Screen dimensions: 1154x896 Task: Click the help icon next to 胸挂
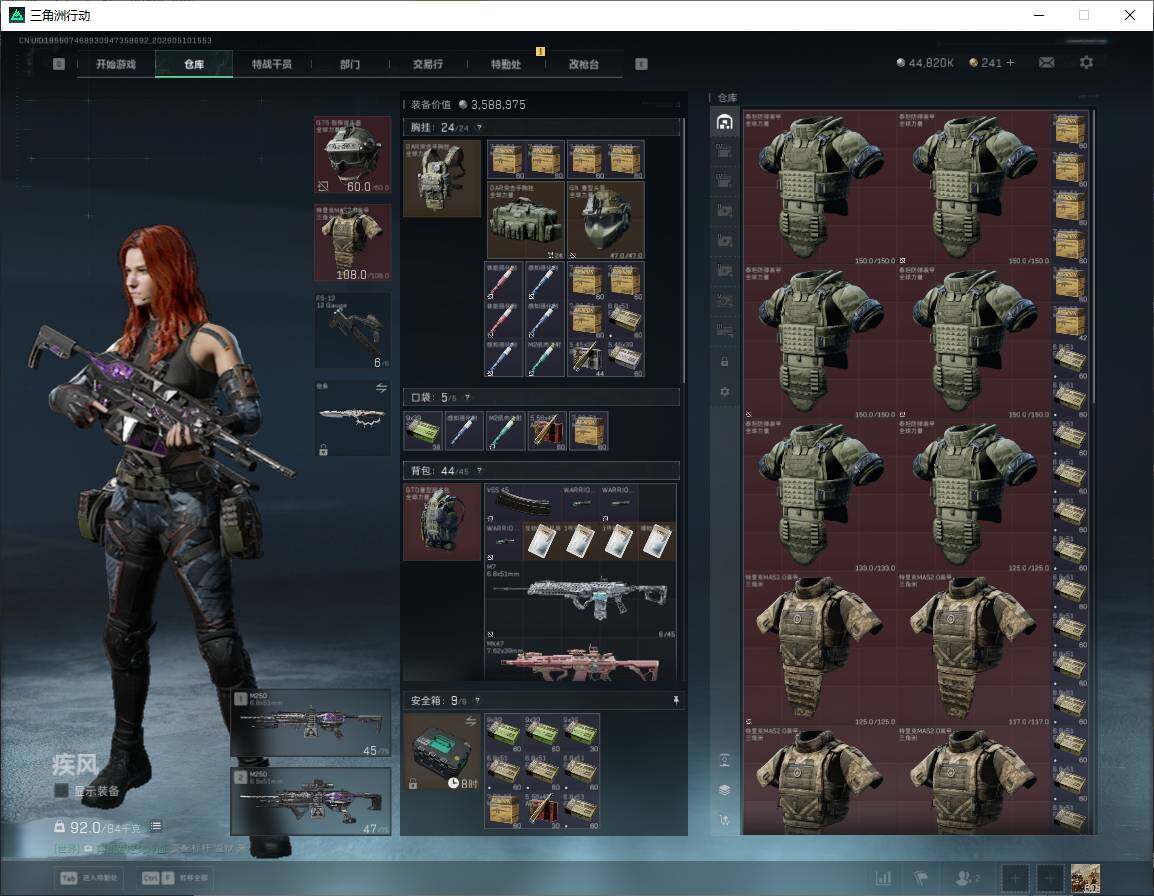[479, 127]
